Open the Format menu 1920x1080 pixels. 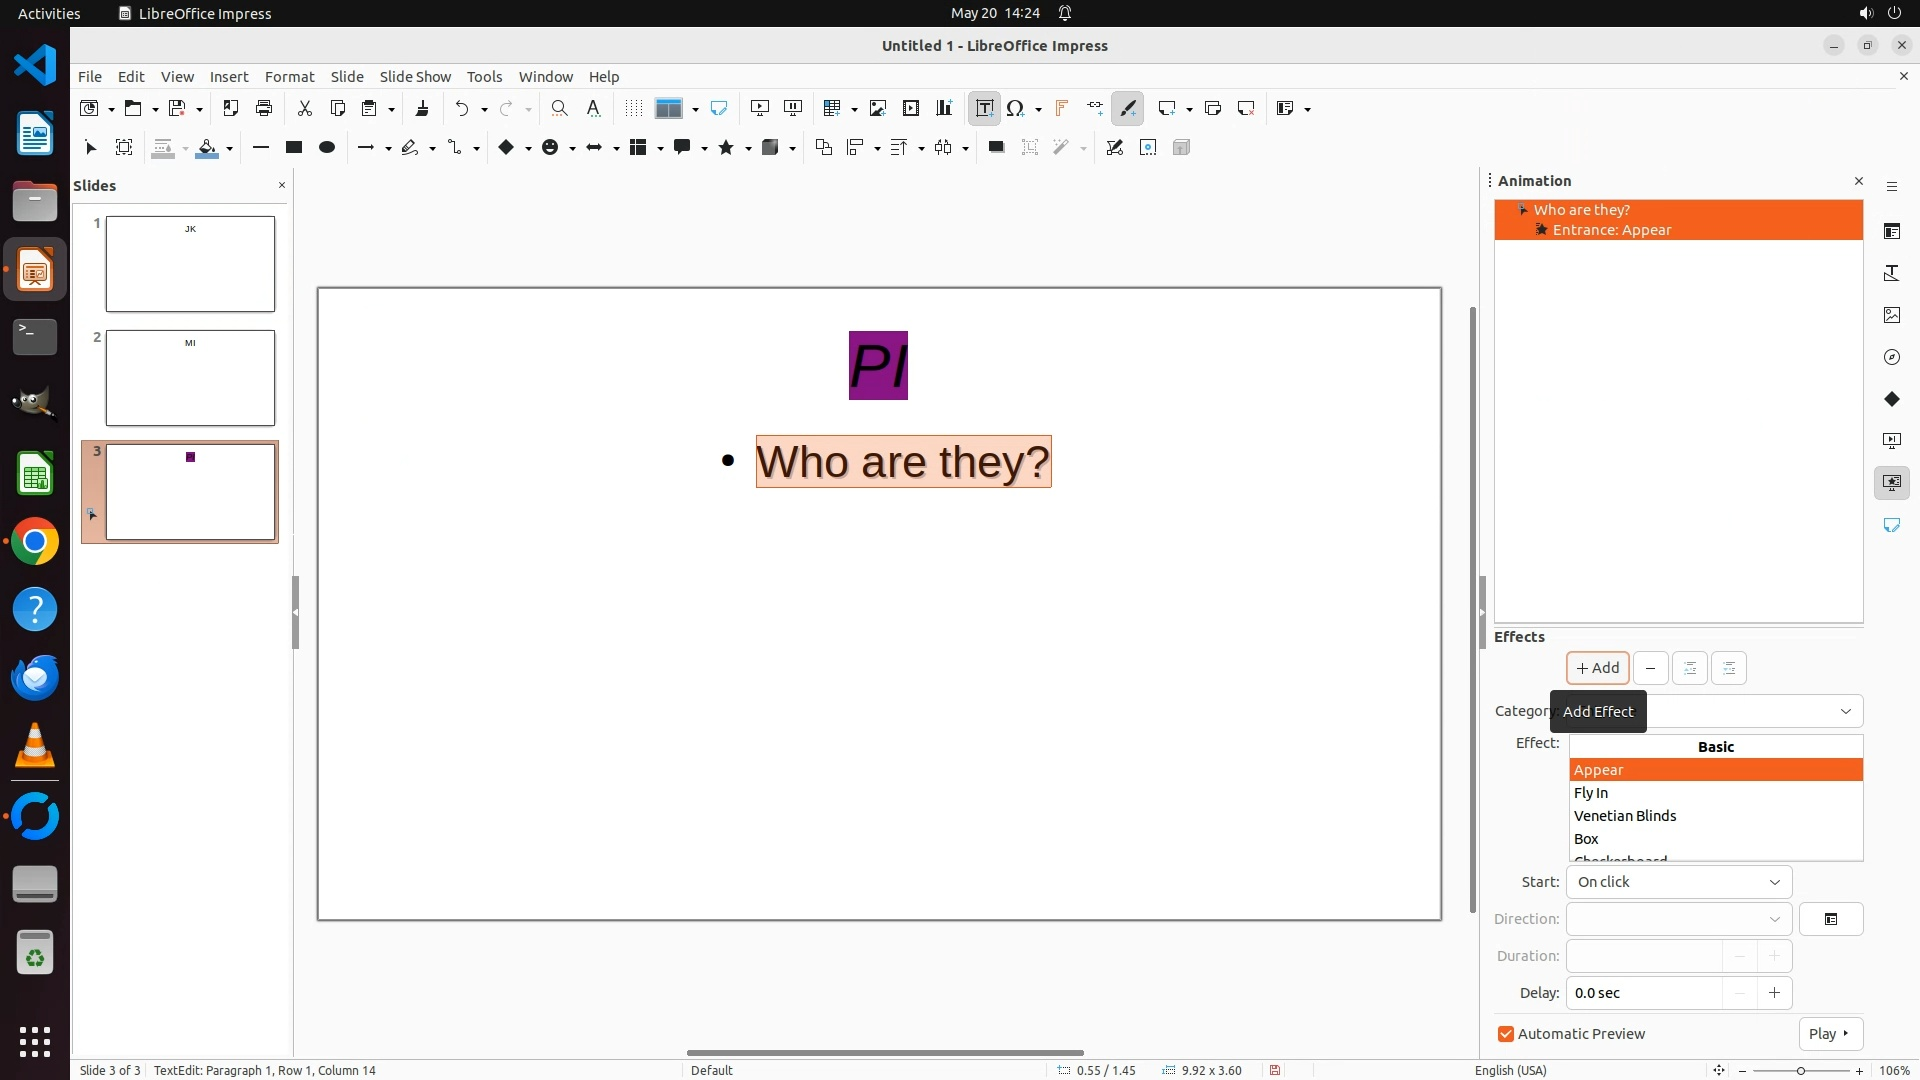click(x=289, y=76)
